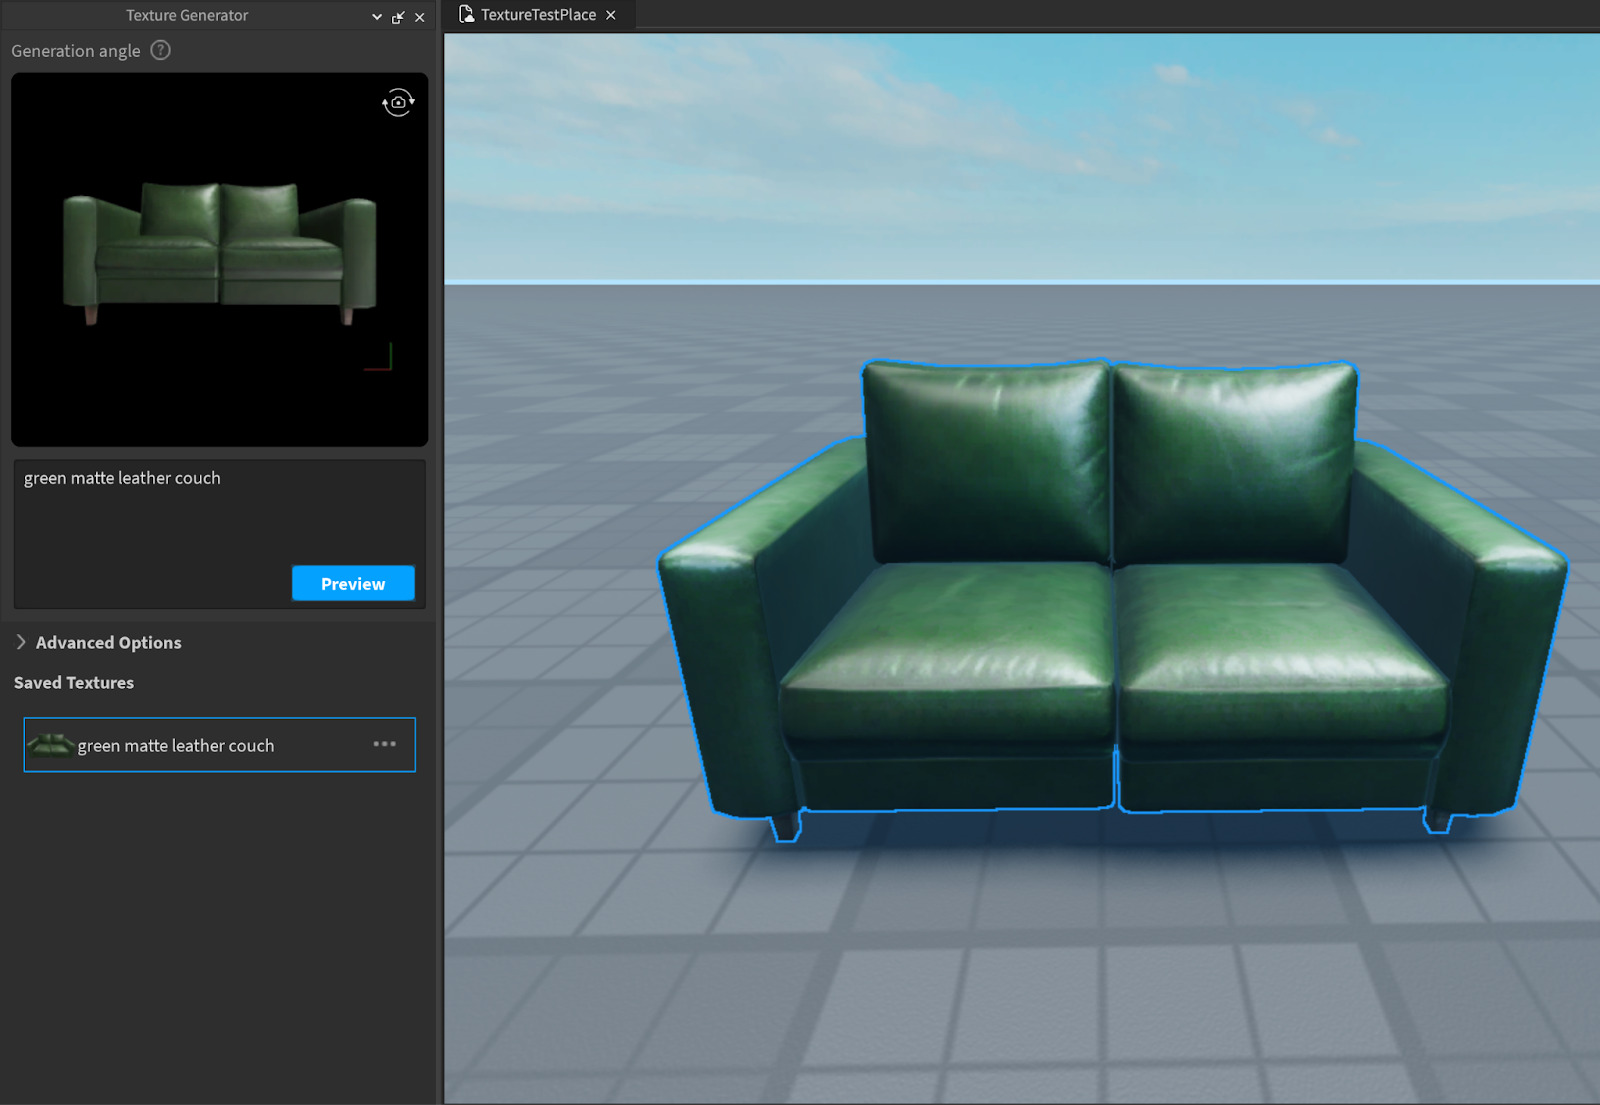
Task: Click the couch preview in Generation angle viewer
Action: coord(220,254)
